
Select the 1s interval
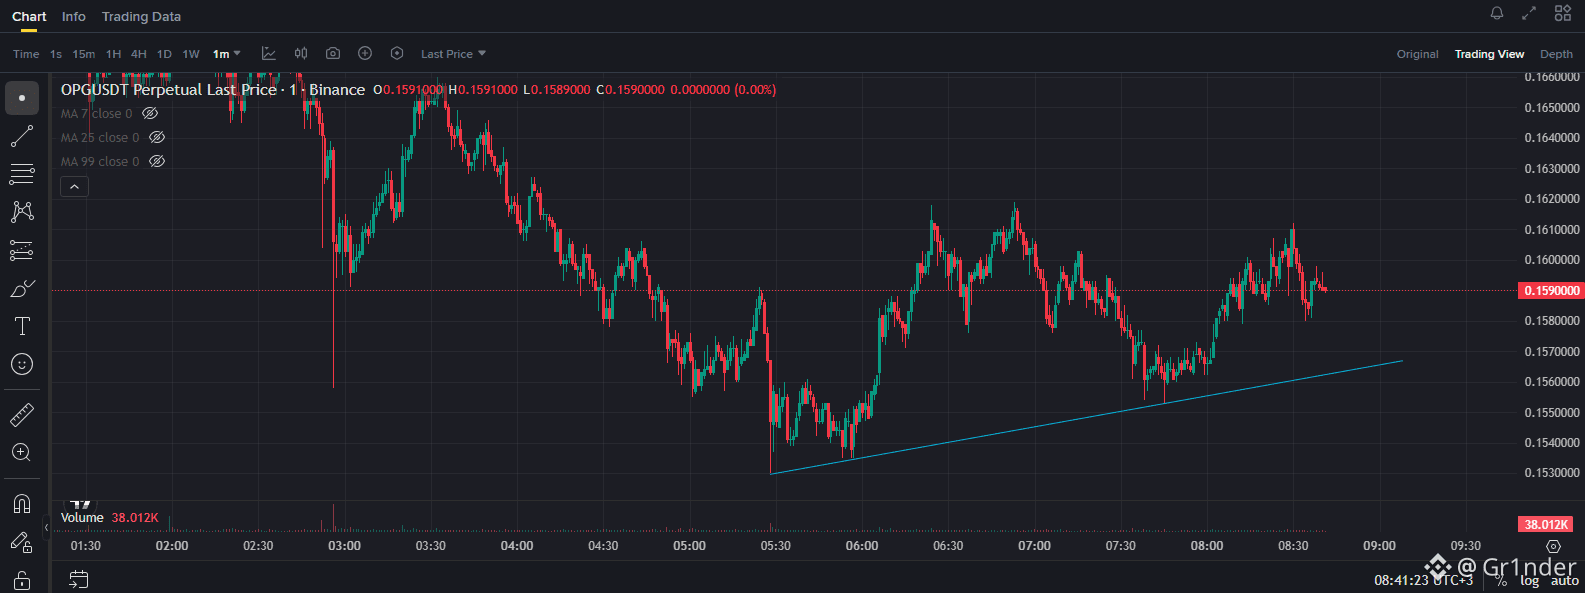click(56, 54)
